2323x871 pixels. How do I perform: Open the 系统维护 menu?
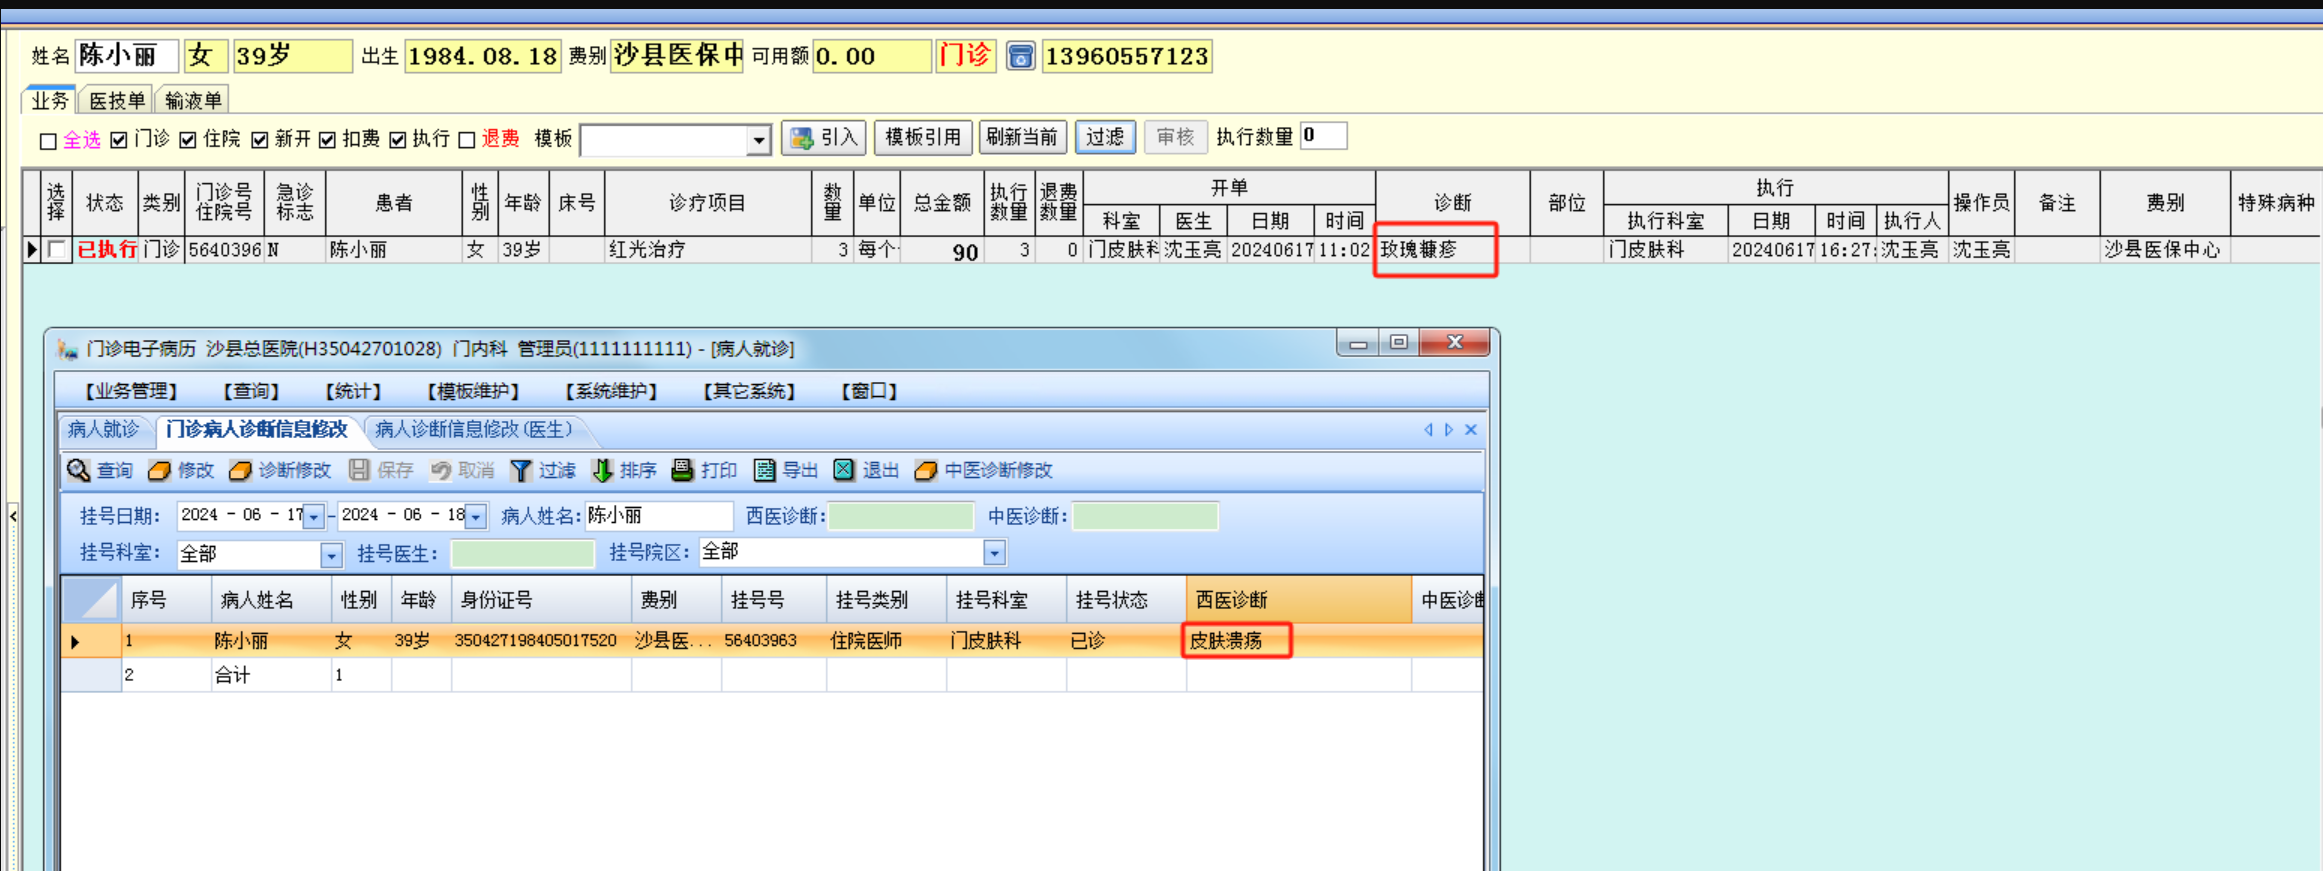(611, 391)
